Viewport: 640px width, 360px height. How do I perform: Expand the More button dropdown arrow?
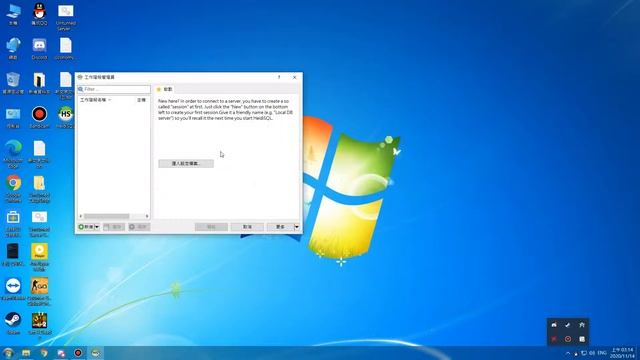pyautogui.click(x=297, y=227)
